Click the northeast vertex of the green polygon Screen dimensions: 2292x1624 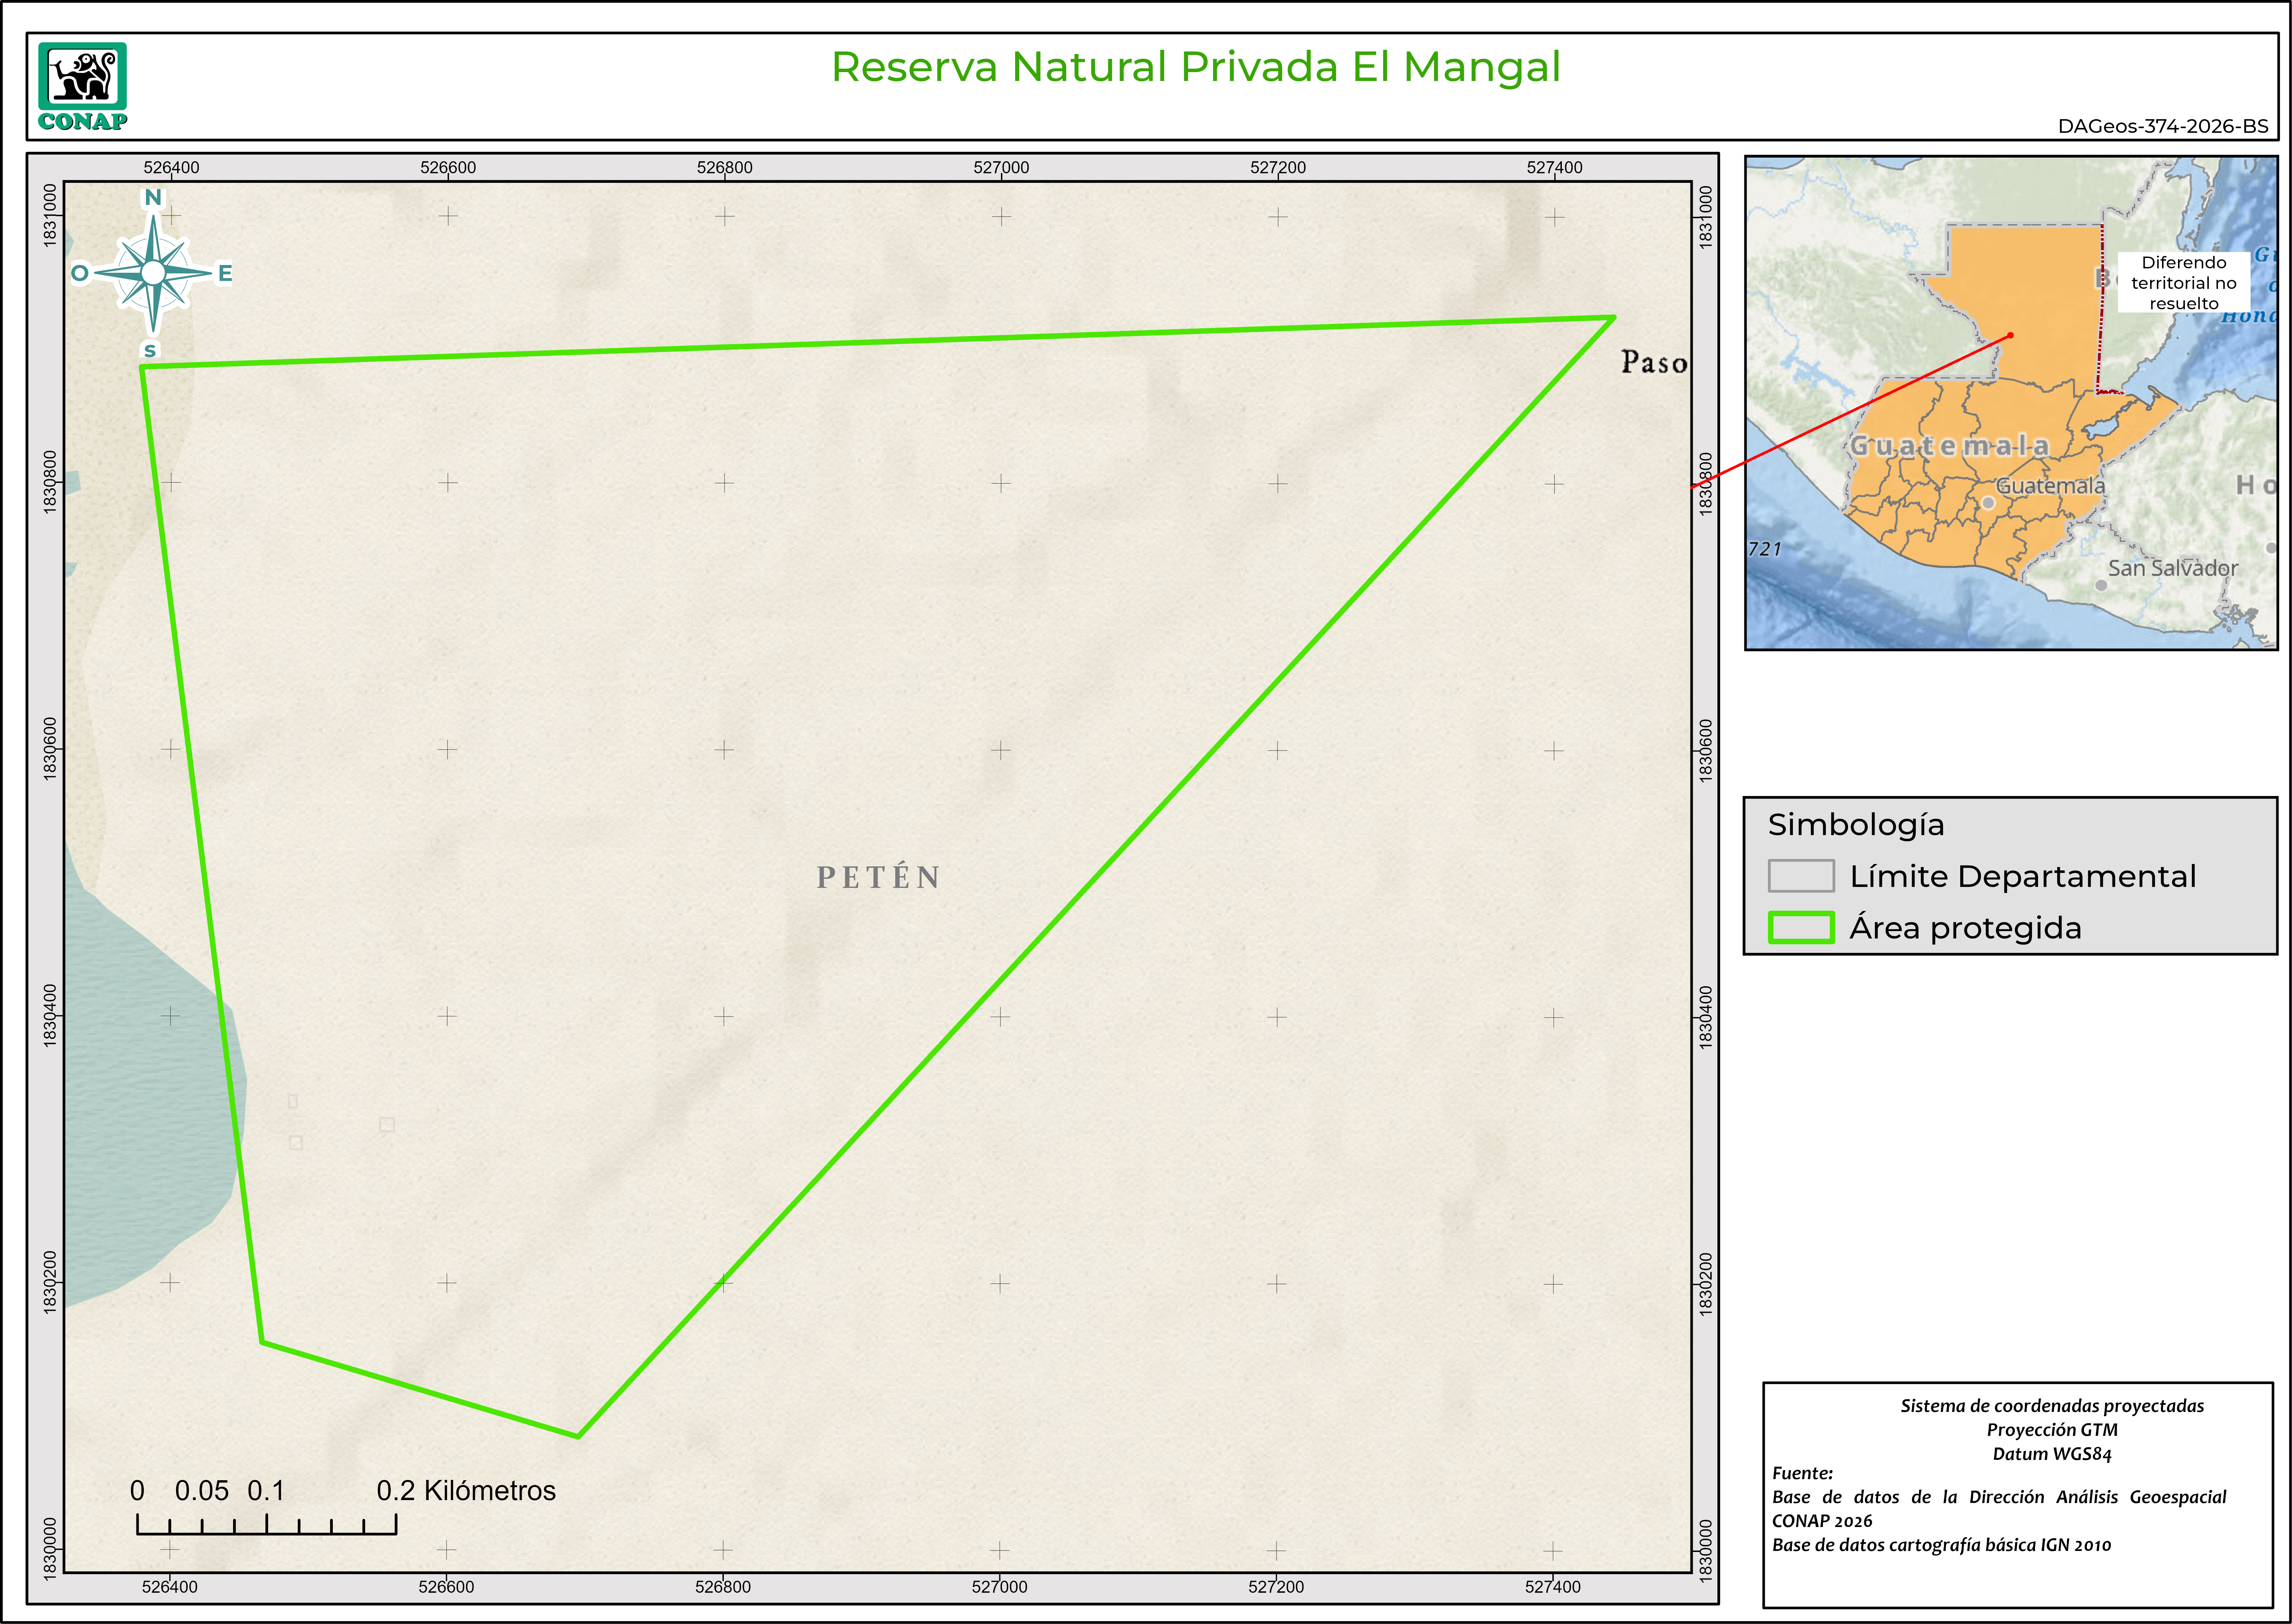click(1613, 318)
